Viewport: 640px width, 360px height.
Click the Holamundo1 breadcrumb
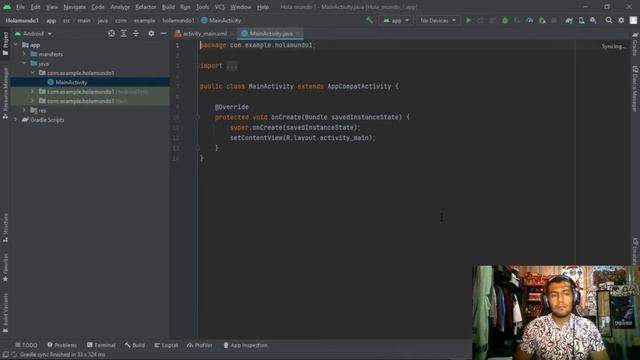pos(22,20)
